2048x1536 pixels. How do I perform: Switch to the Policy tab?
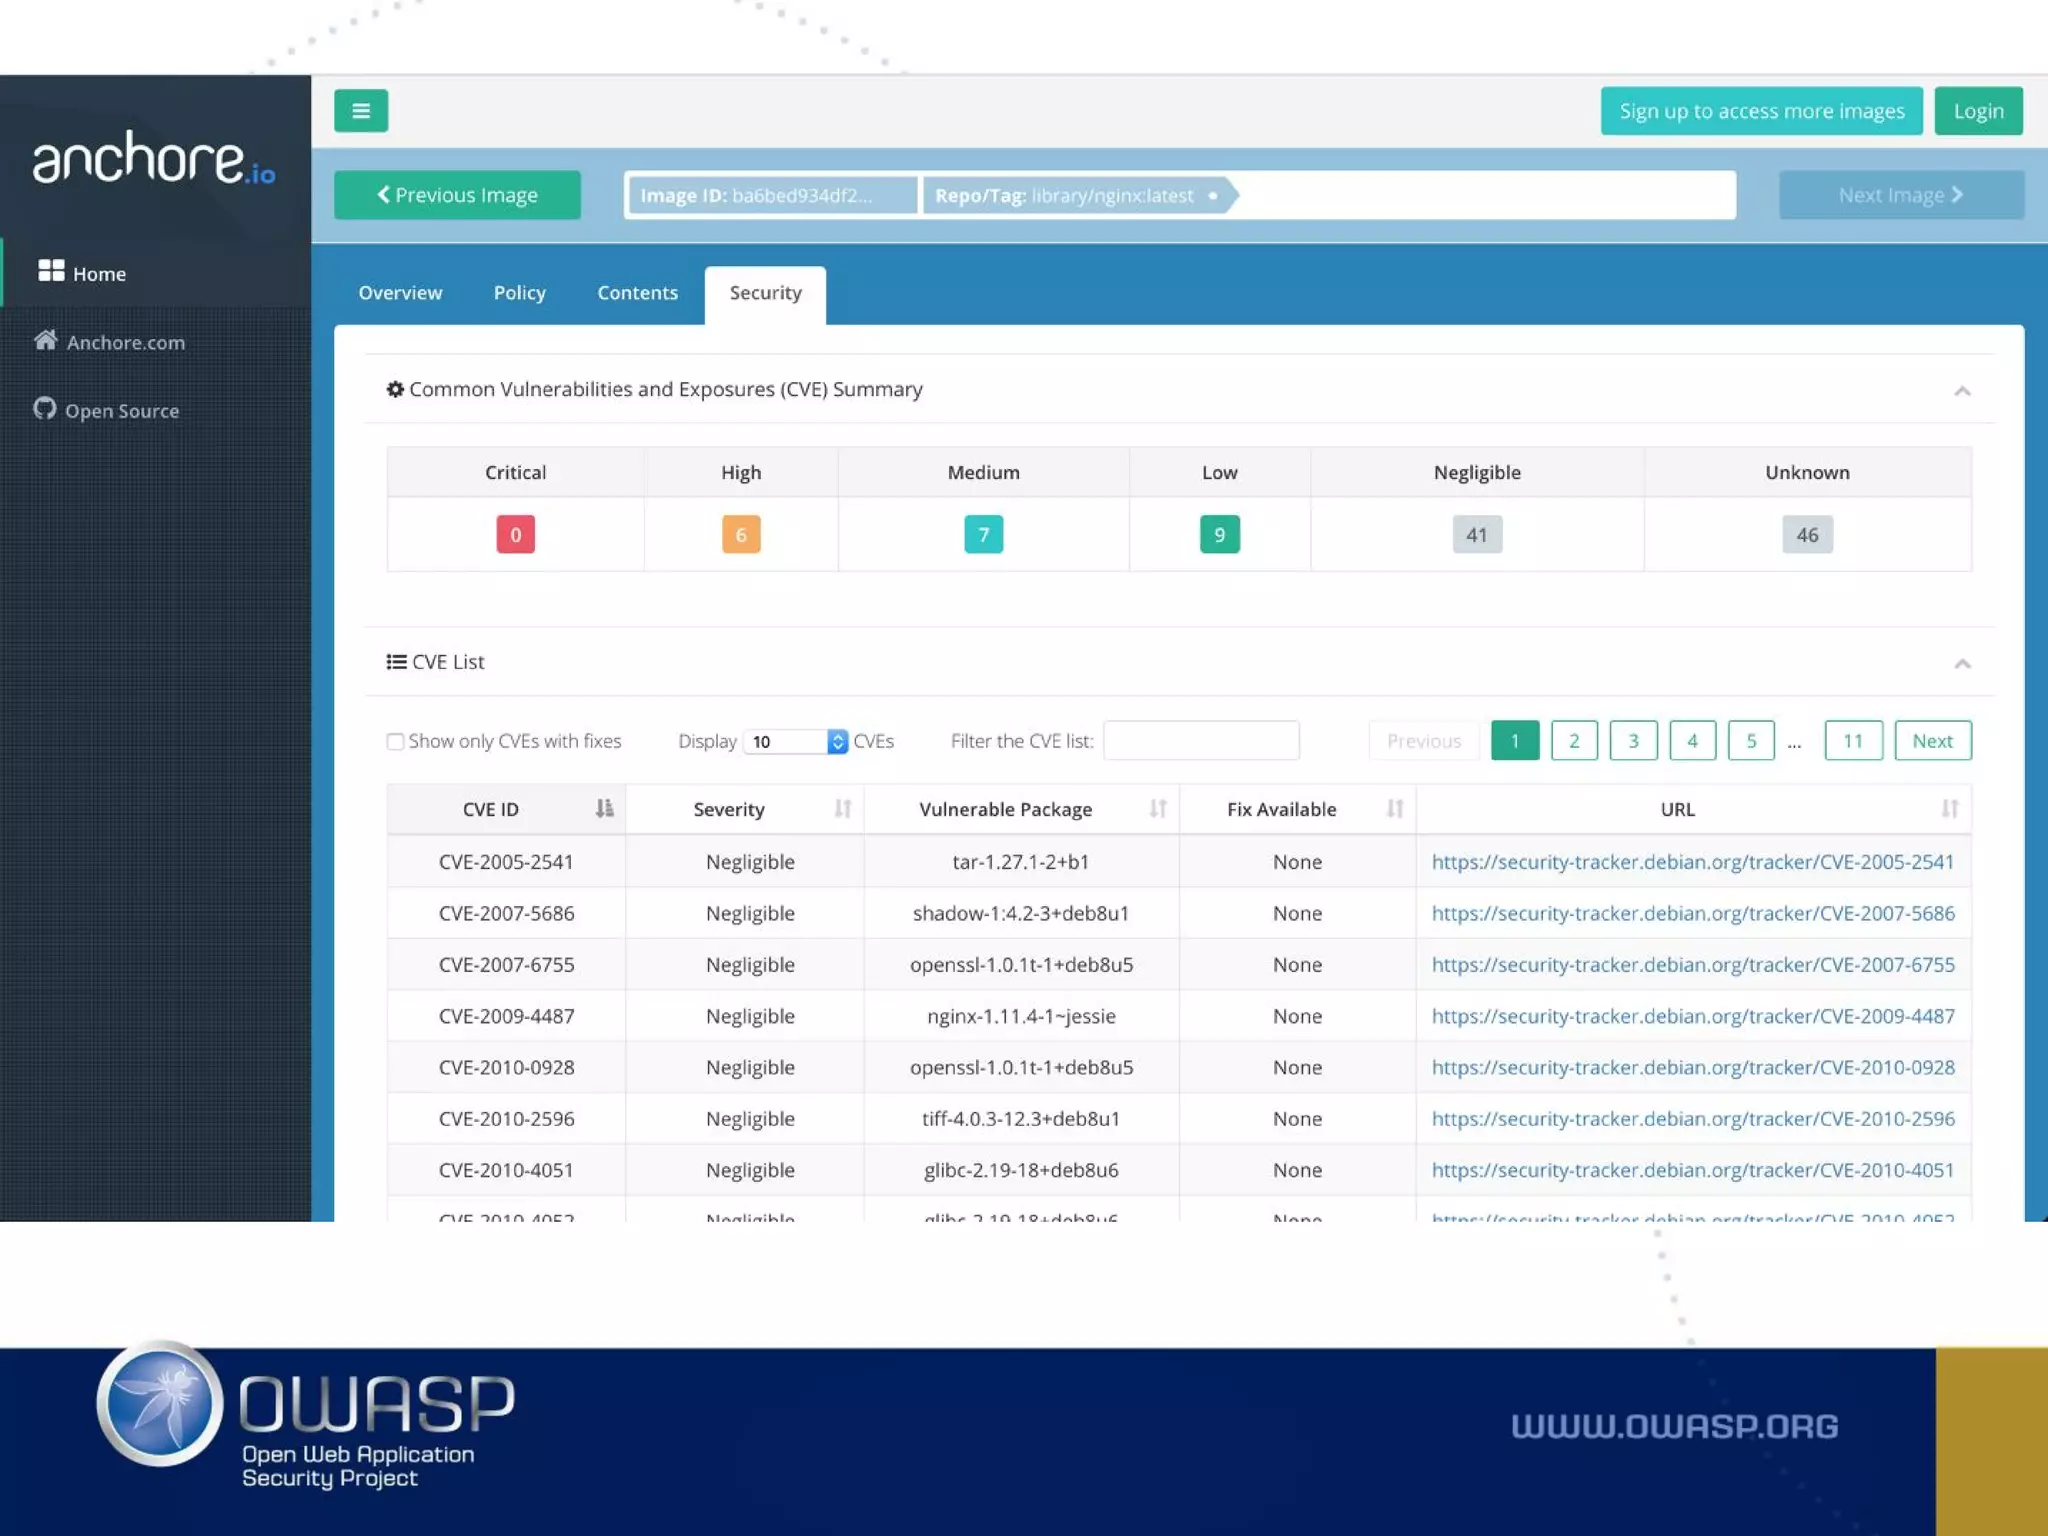519,293
